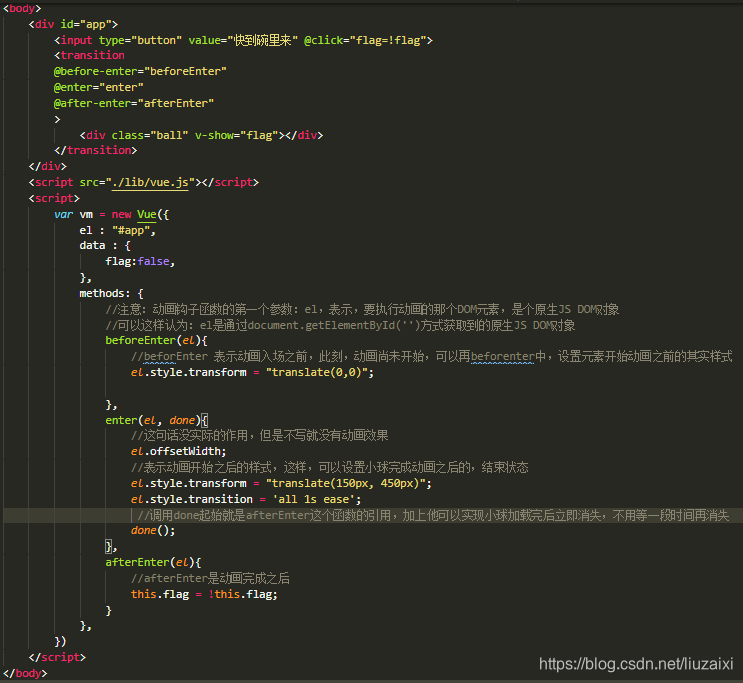Click the afterEnter(el){ method declaration
Screen dimensions: 743x683
tap(153, 563)
